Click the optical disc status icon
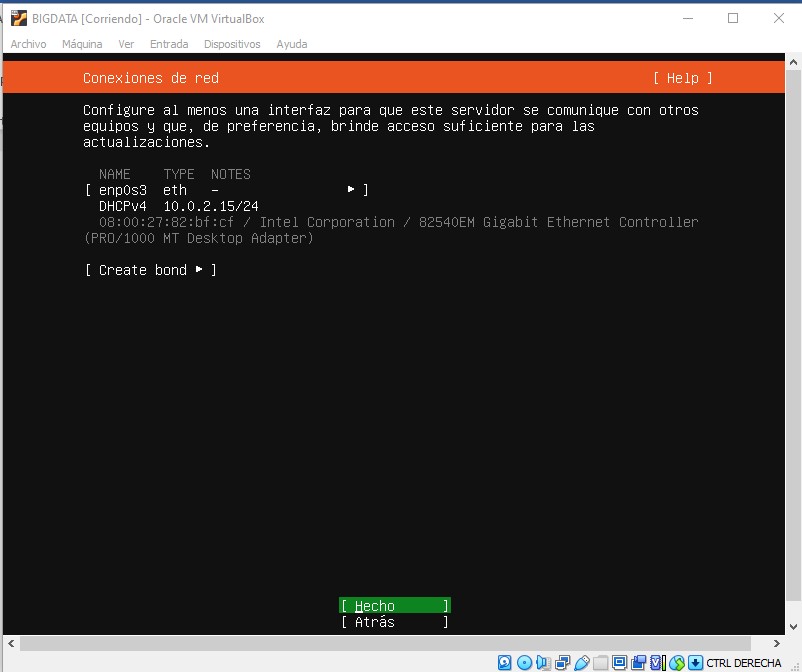Viewport: 802px width, 672px height. pos(524,661)
